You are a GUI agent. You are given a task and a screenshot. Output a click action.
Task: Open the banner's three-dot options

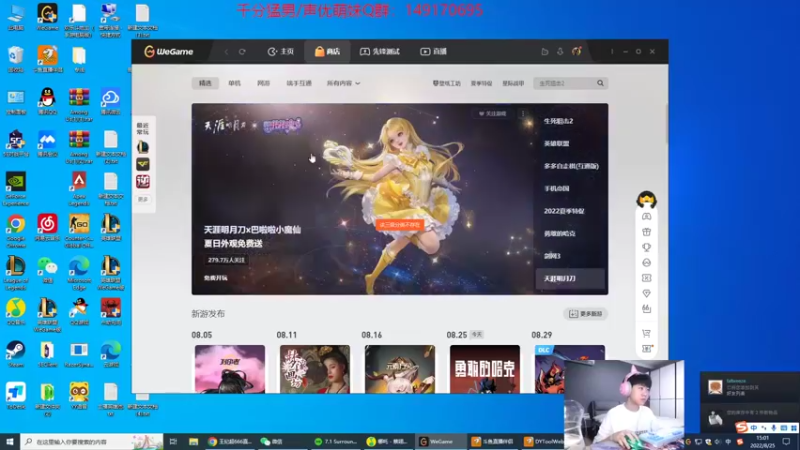(523, 114)
